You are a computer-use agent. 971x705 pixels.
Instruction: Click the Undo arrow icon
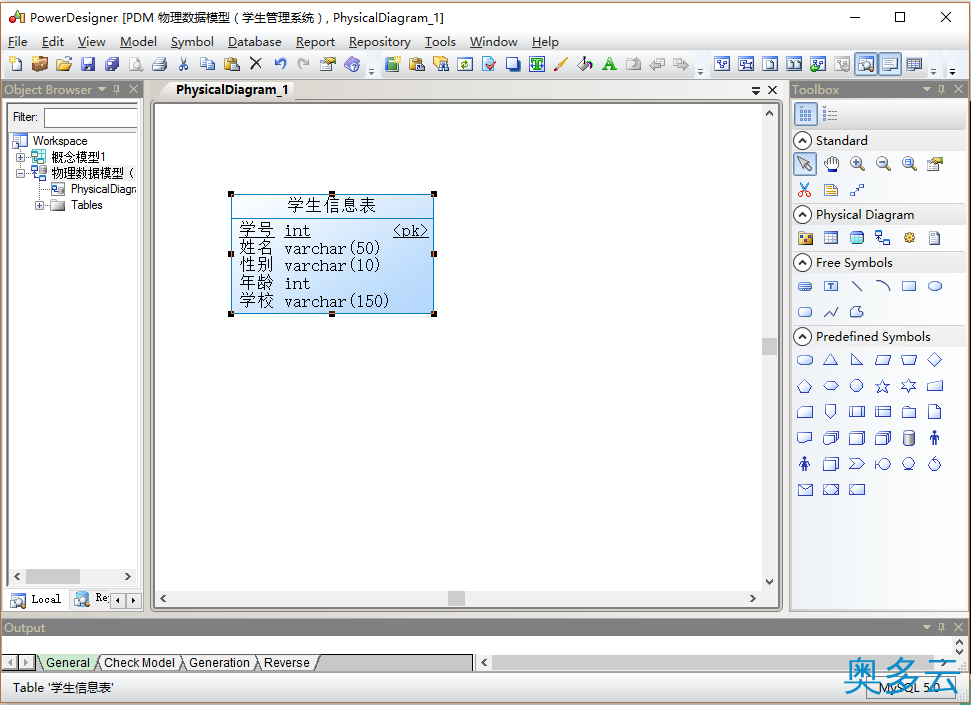[281, 64]
